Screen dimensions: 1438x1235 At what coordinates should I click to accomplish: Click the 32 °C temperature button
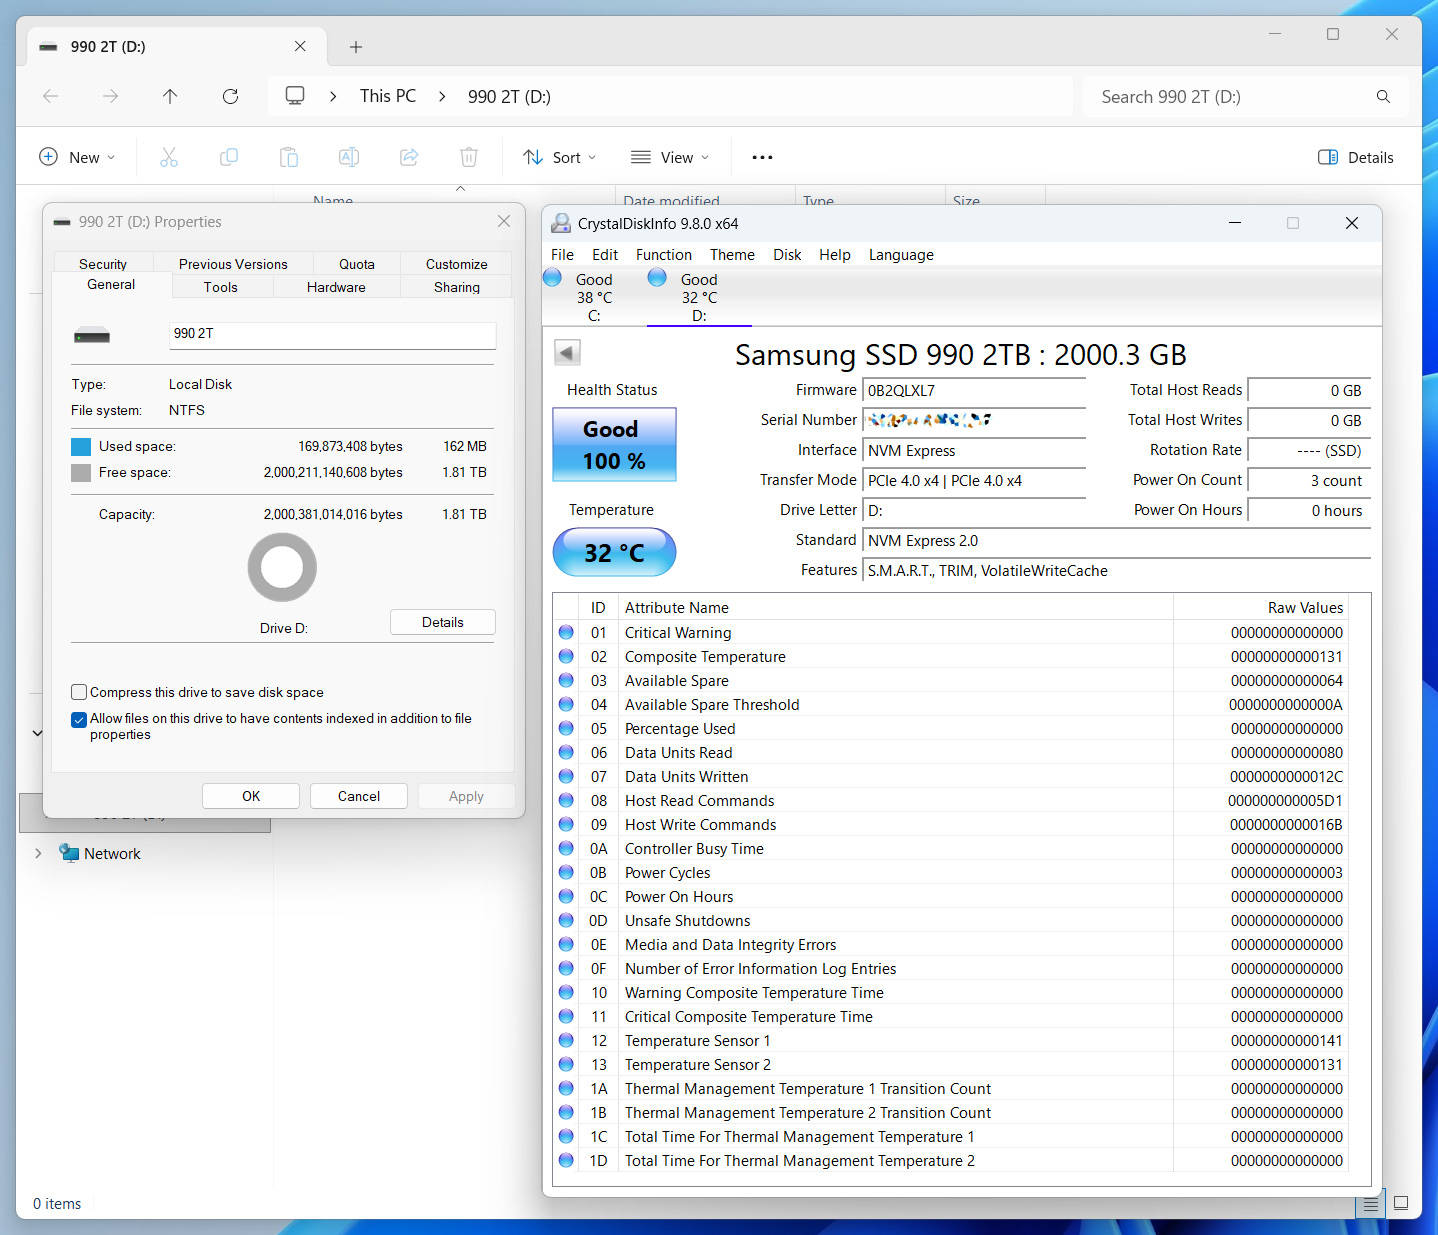pyautogui.click(x=614, y=552)
